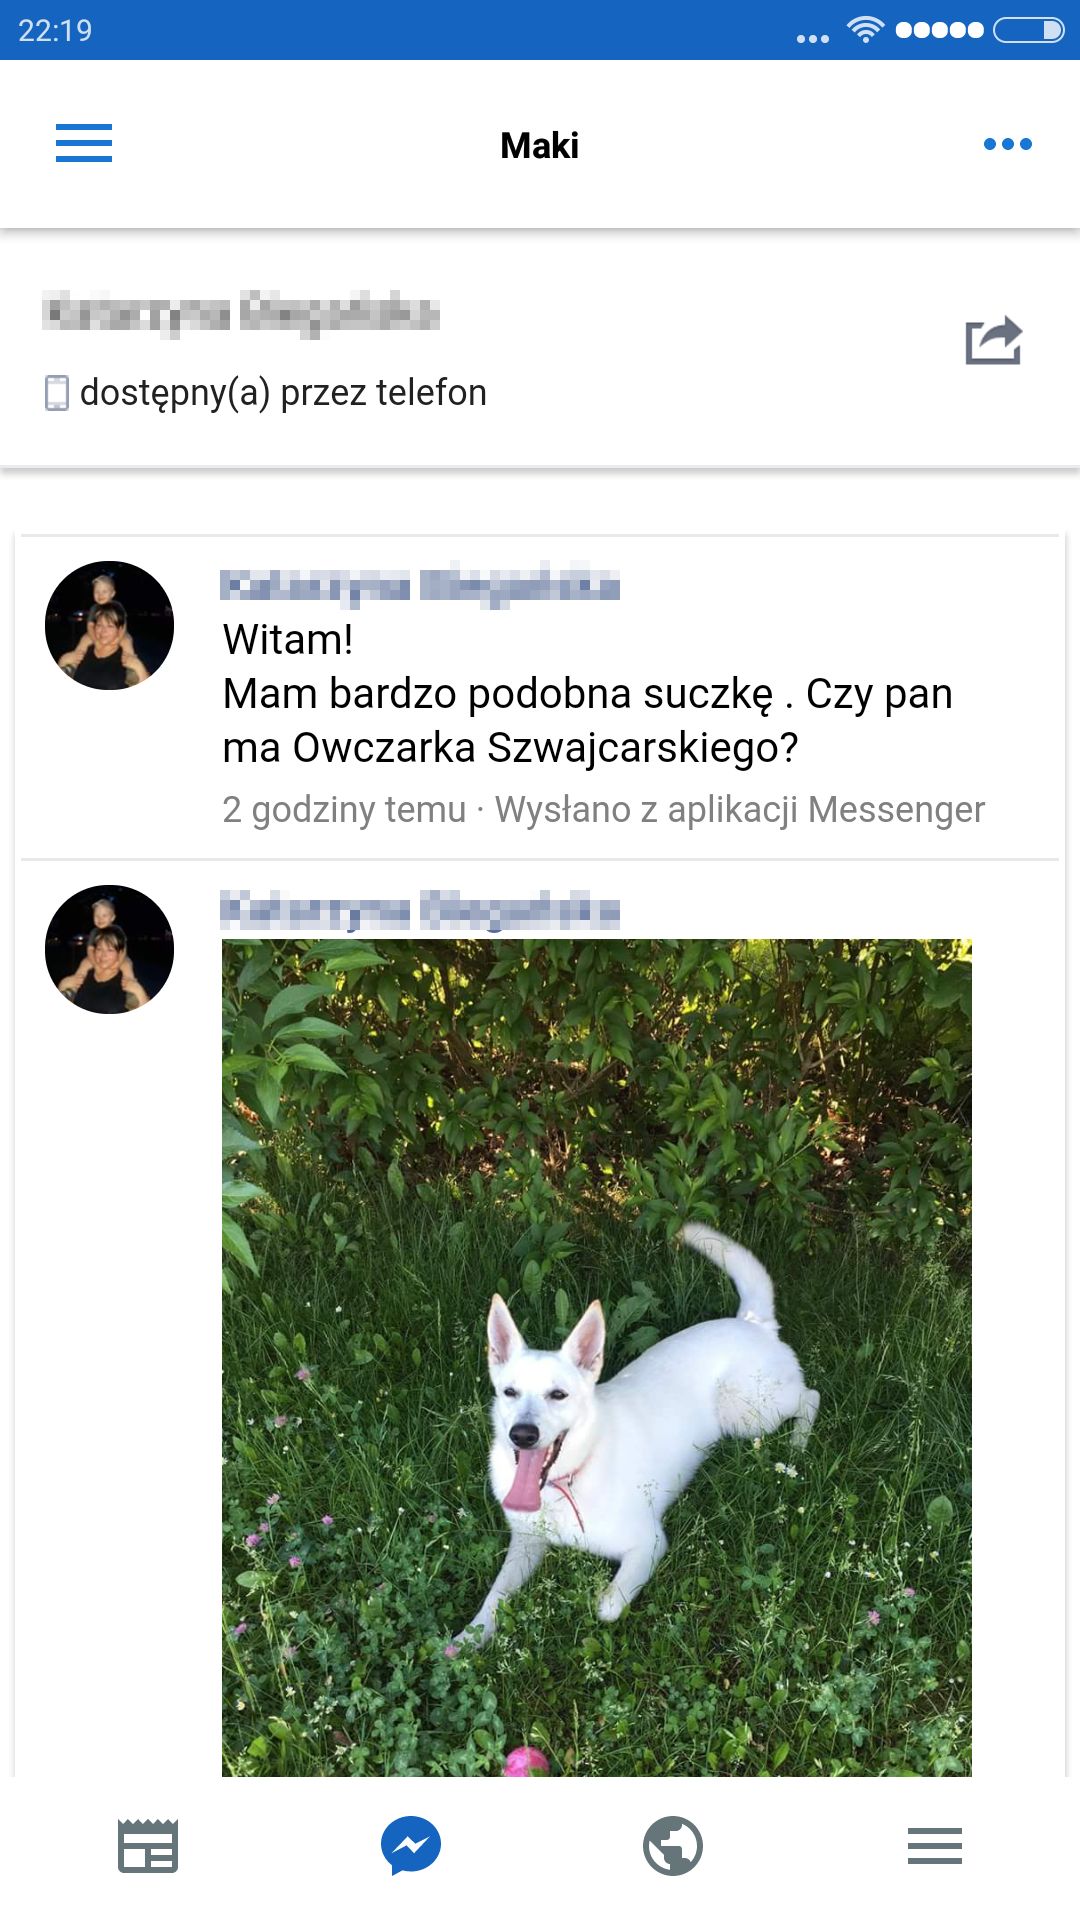
Task: Open the hamburger menu in the header
Action: click(x=84, y=143)
